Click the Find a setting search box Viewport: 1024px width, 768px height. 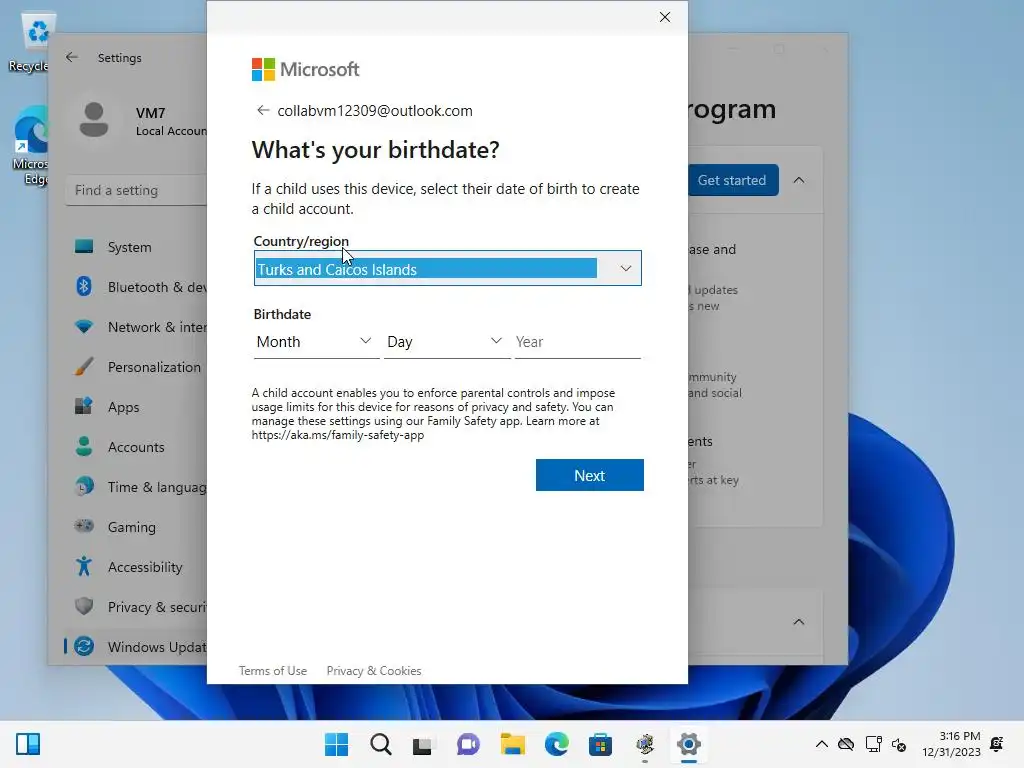point(136,190)
